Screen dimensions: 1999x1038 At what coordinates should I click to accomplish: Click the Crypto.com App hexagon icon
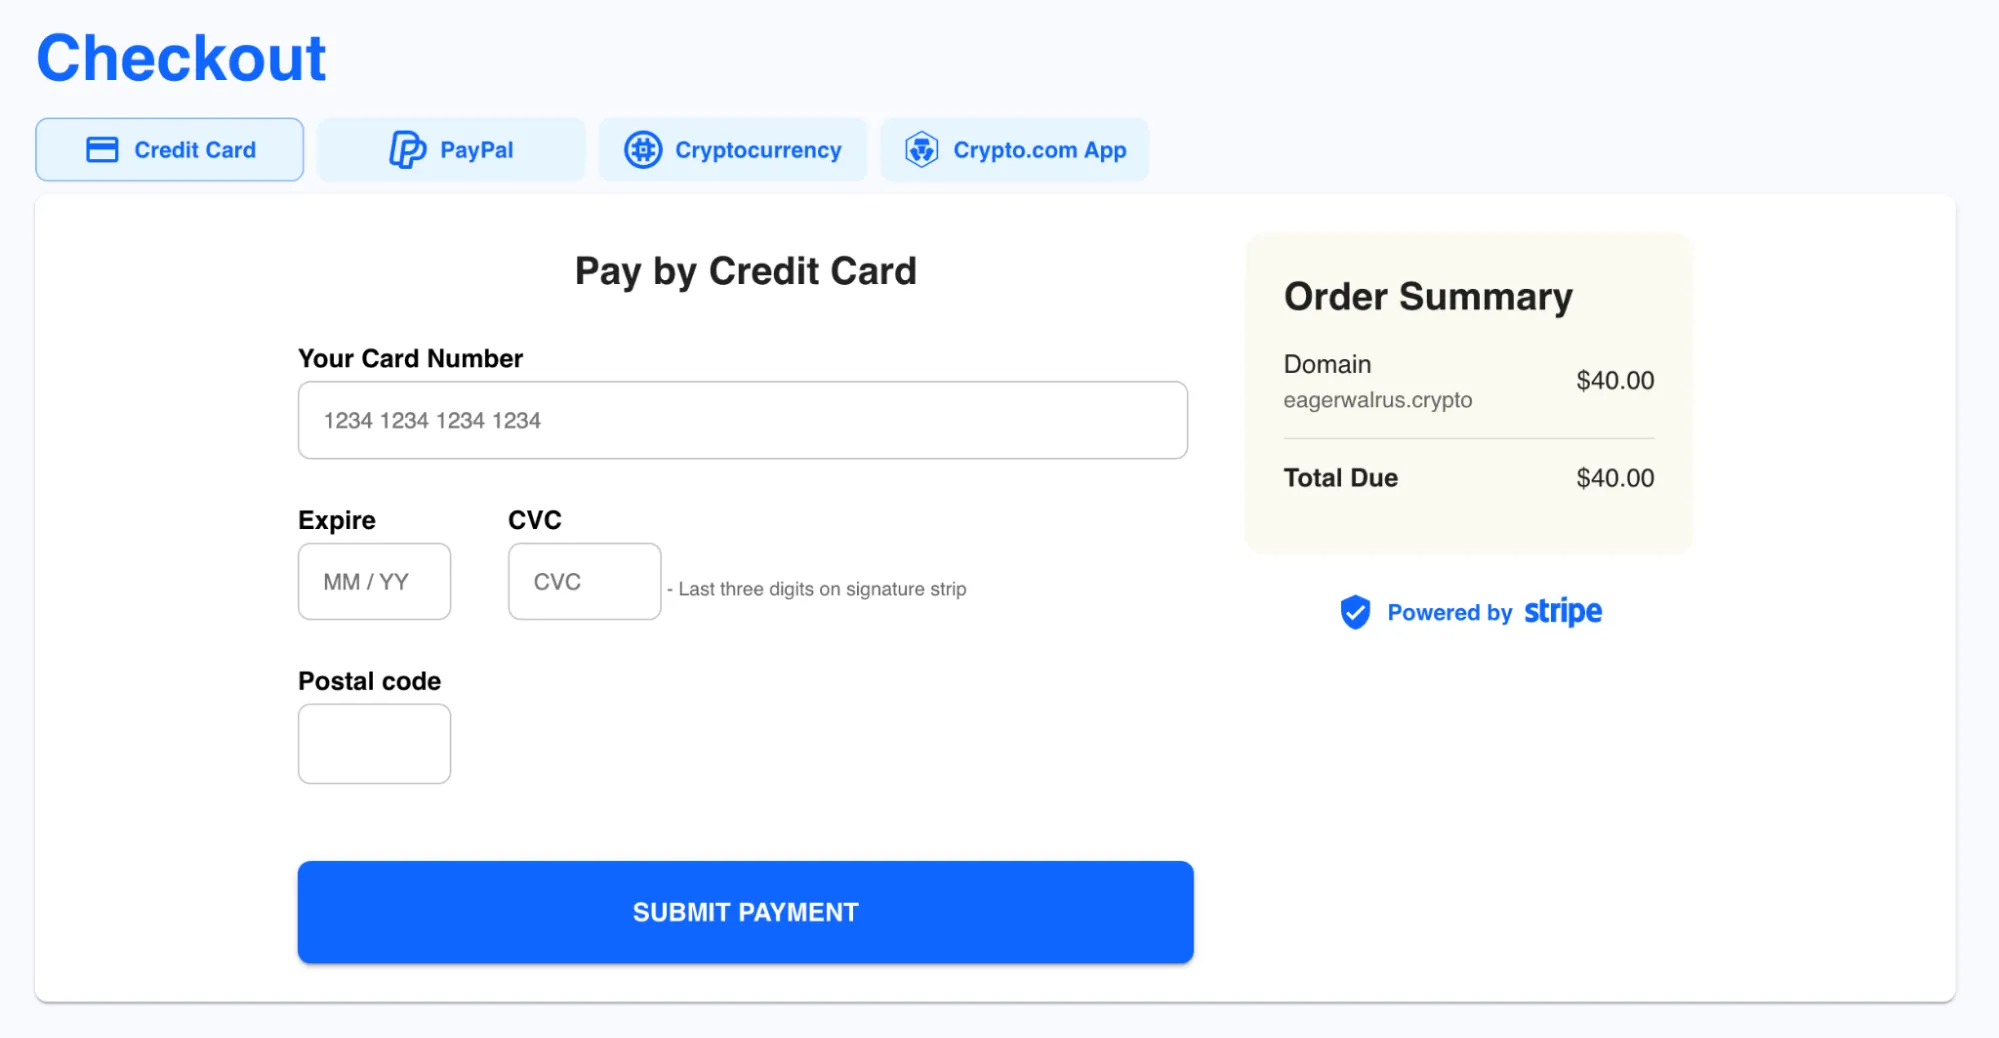click(x=921, y=150)
